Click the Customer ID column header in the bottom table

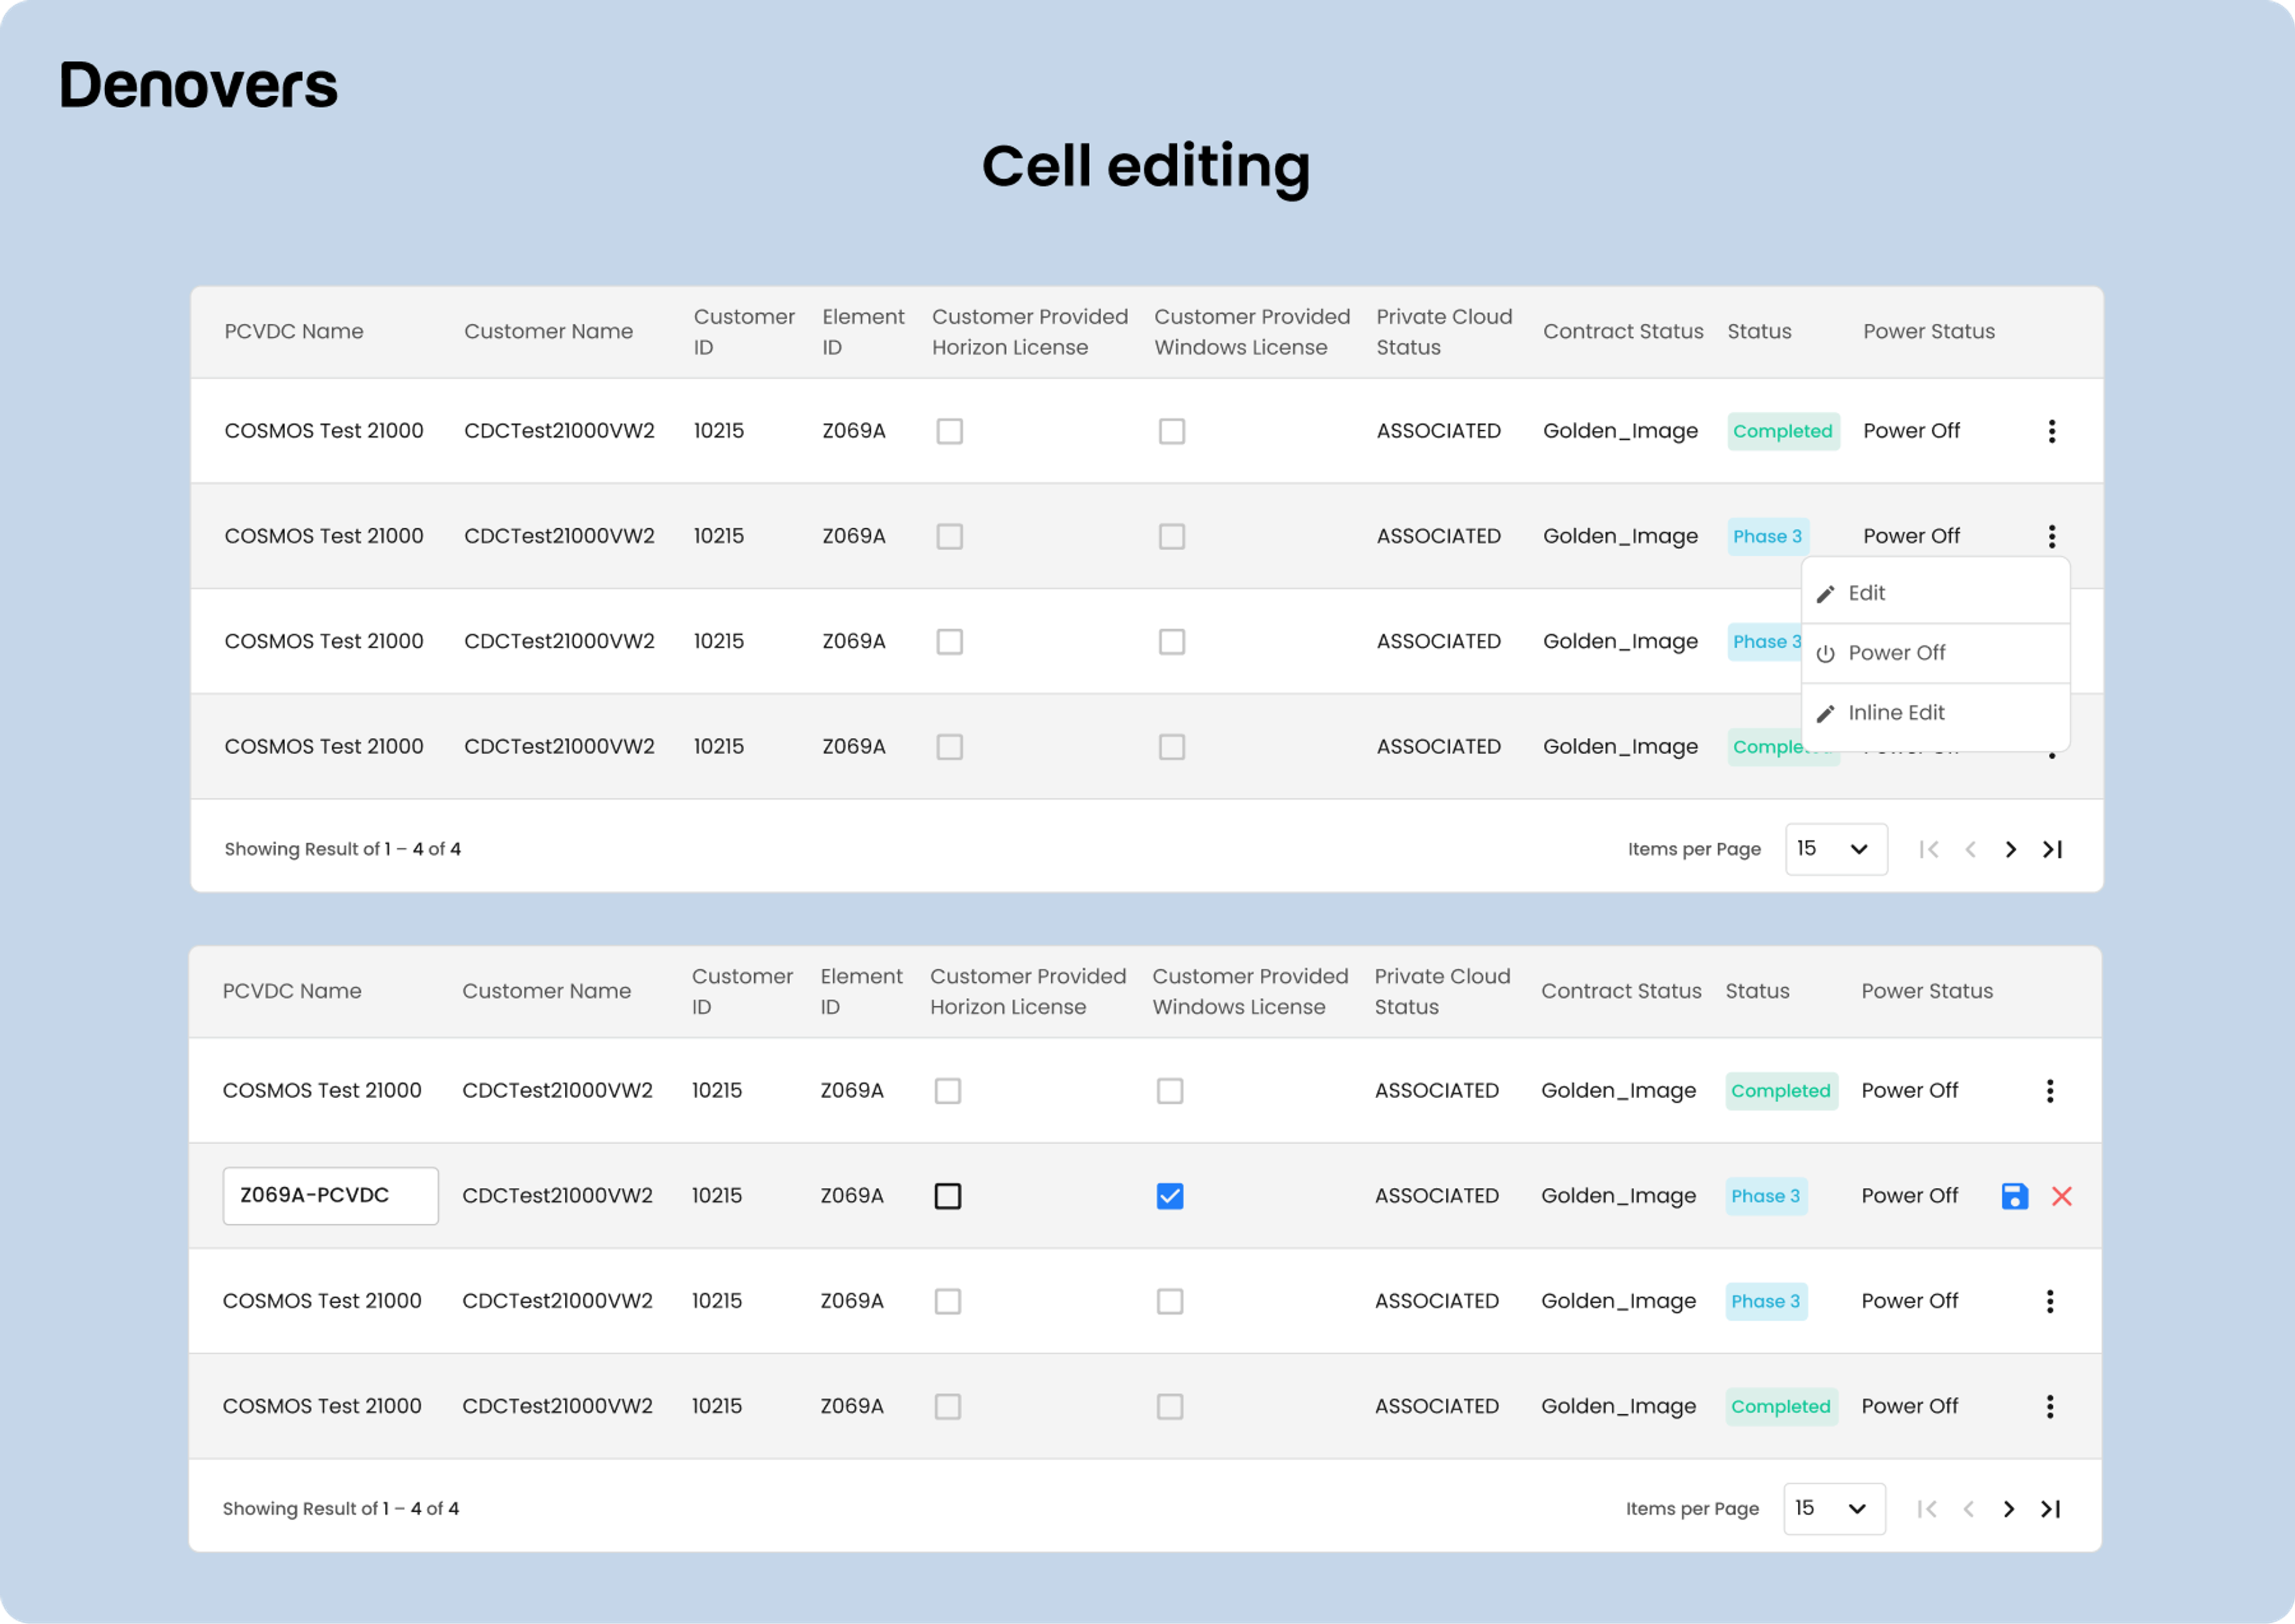point(742,991)
